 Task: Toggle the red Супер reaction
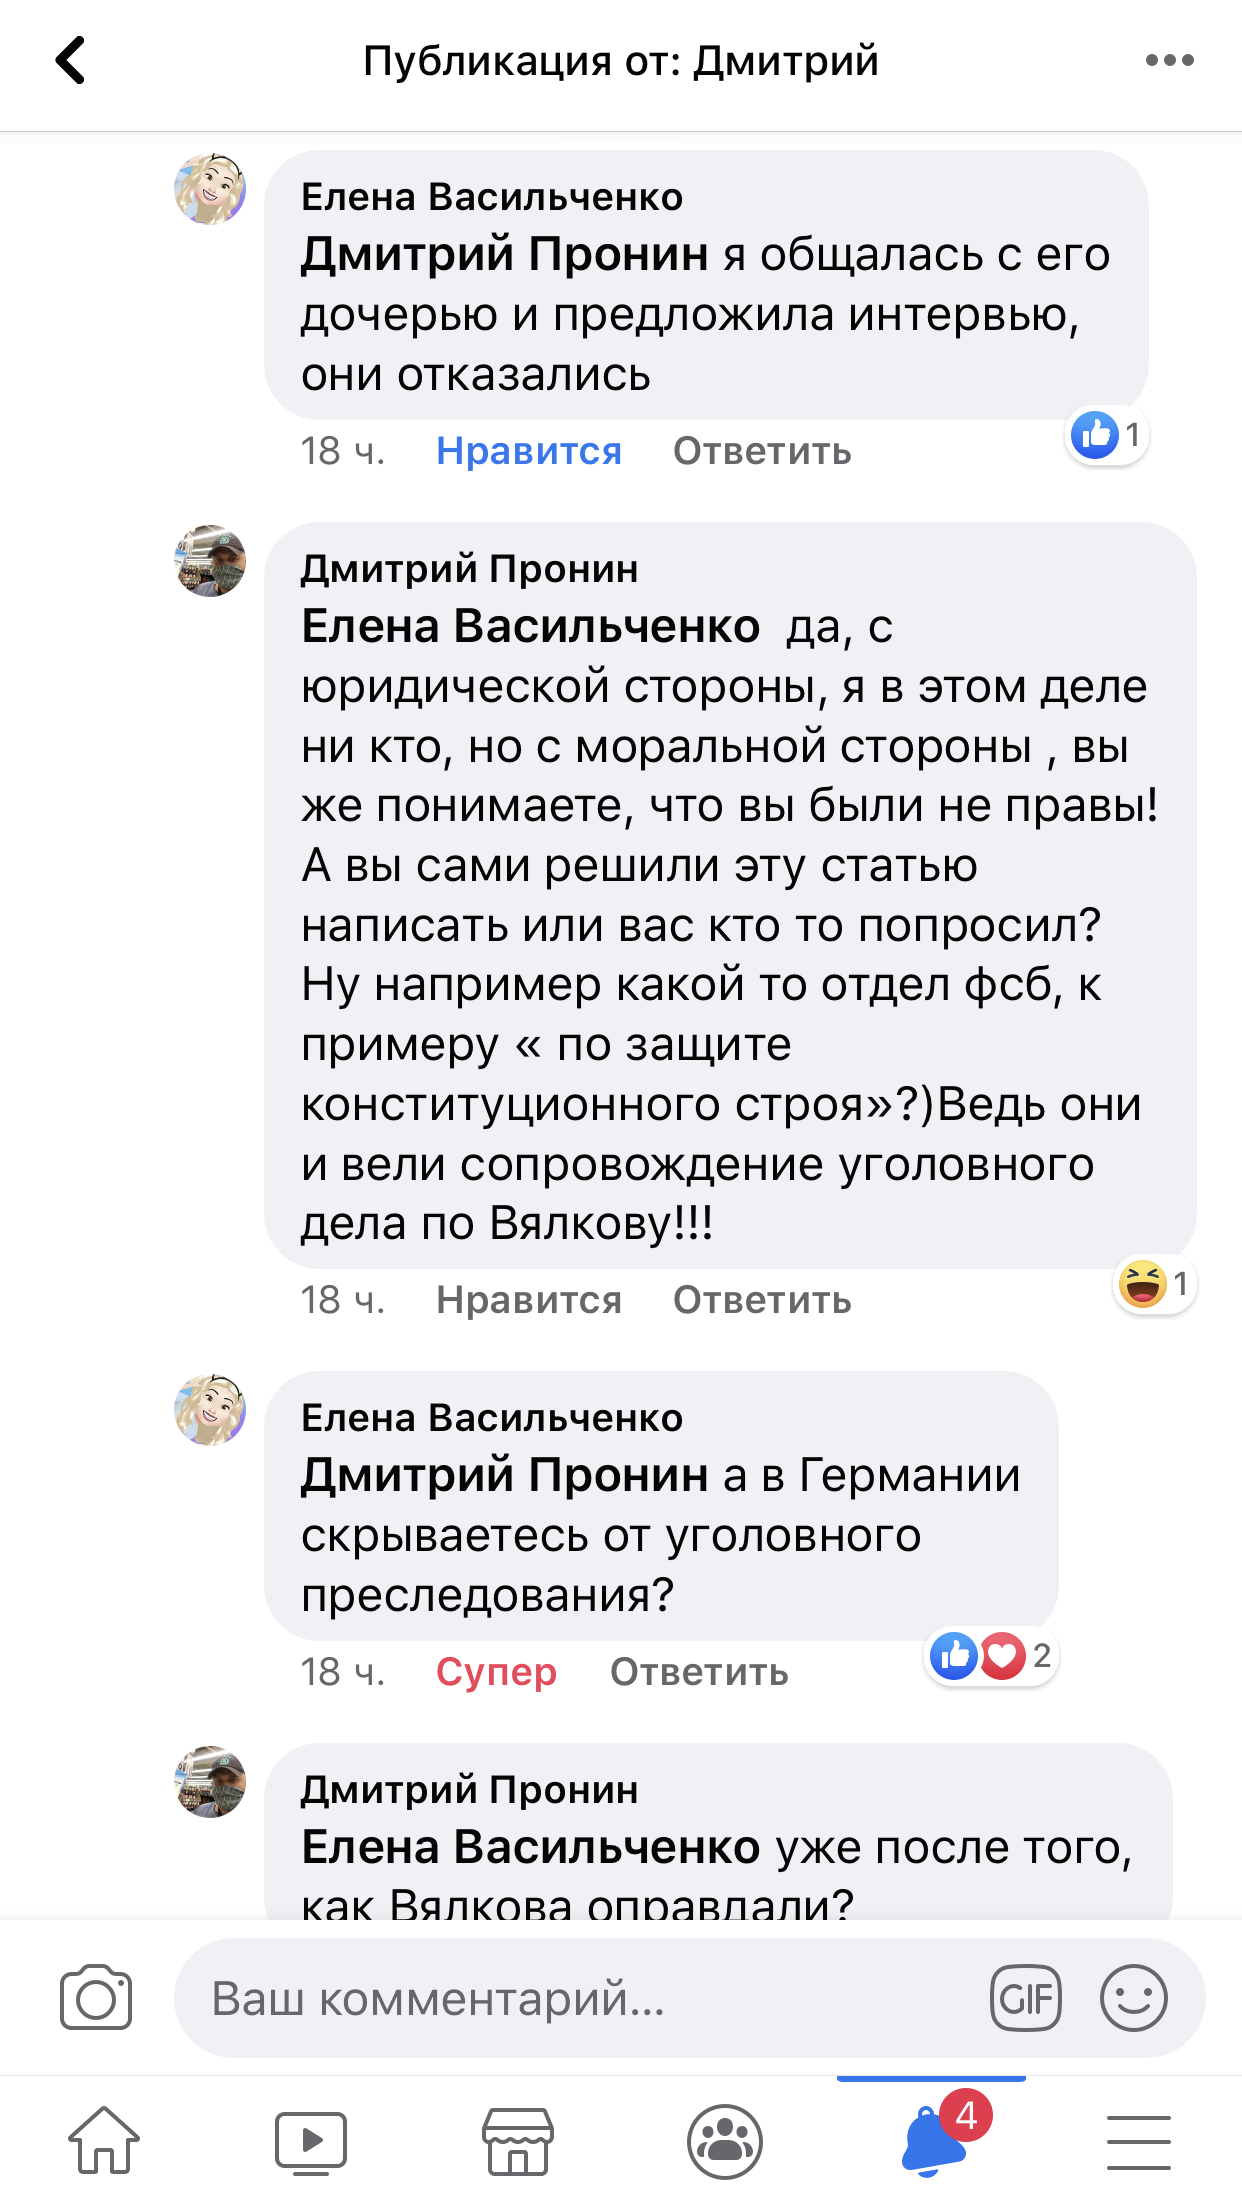[x=496, y=1672]
